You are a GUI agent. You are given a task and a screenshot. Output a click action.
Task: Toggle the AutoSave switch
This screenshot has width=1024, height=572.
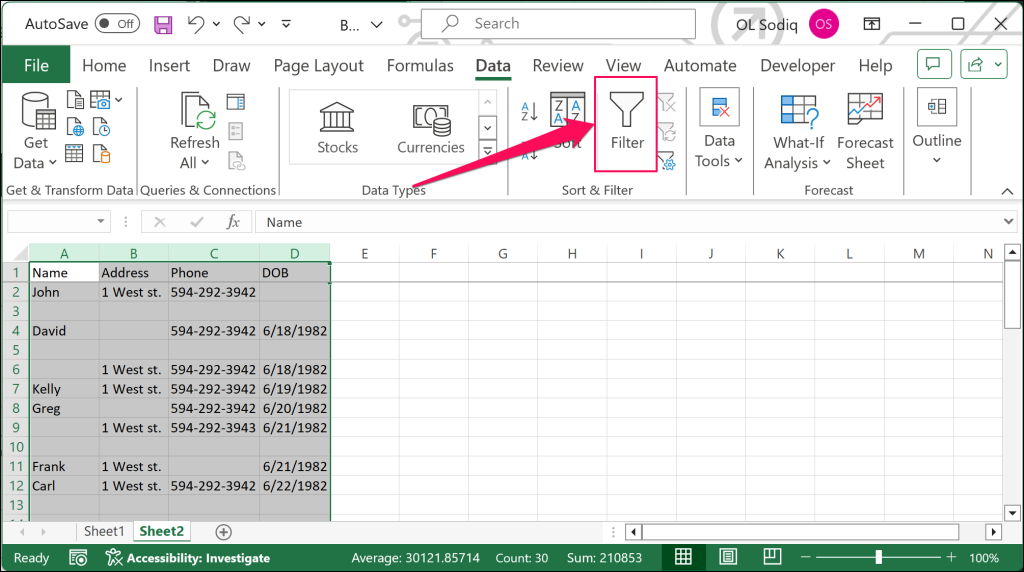click(118, 24)
